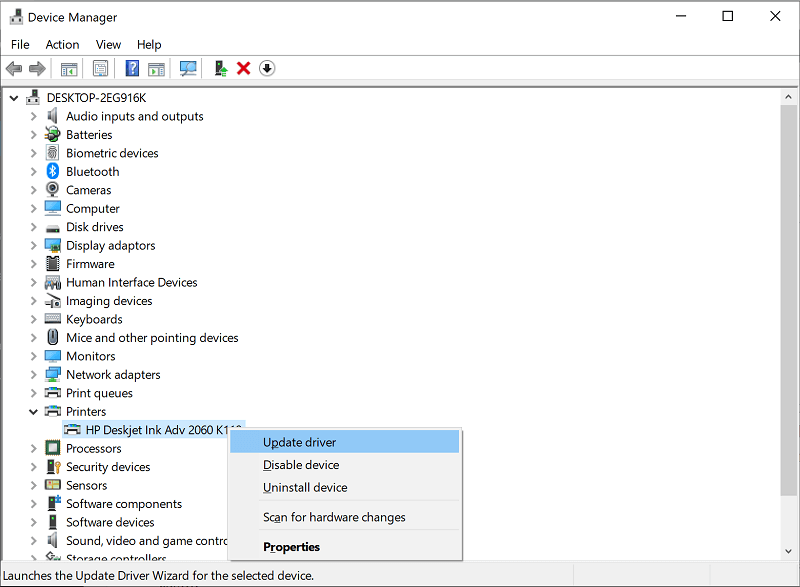Open the Help menu
This screenshot has height=587, width=800.
pyautogui.click(x=149, y=44)
